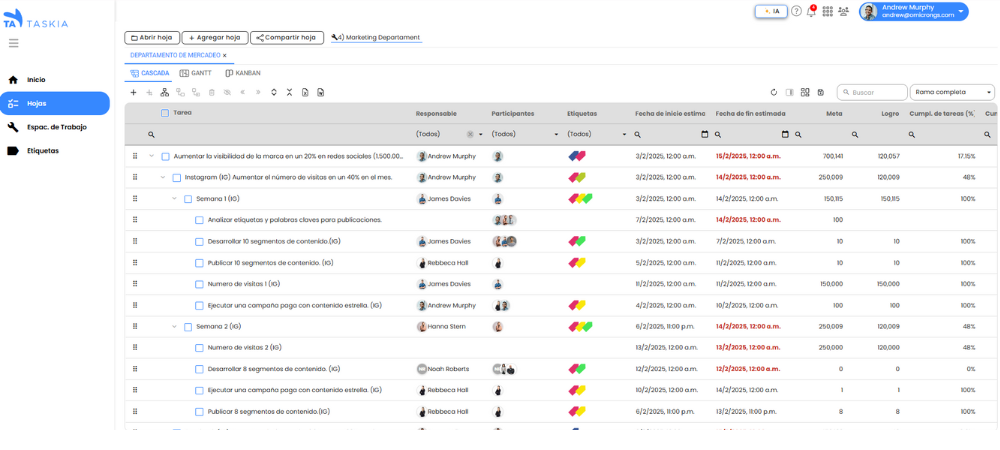The image size is (1000, 450).
Task: Click the hierarchy tree toolbar icon
Action: [164, 92]
